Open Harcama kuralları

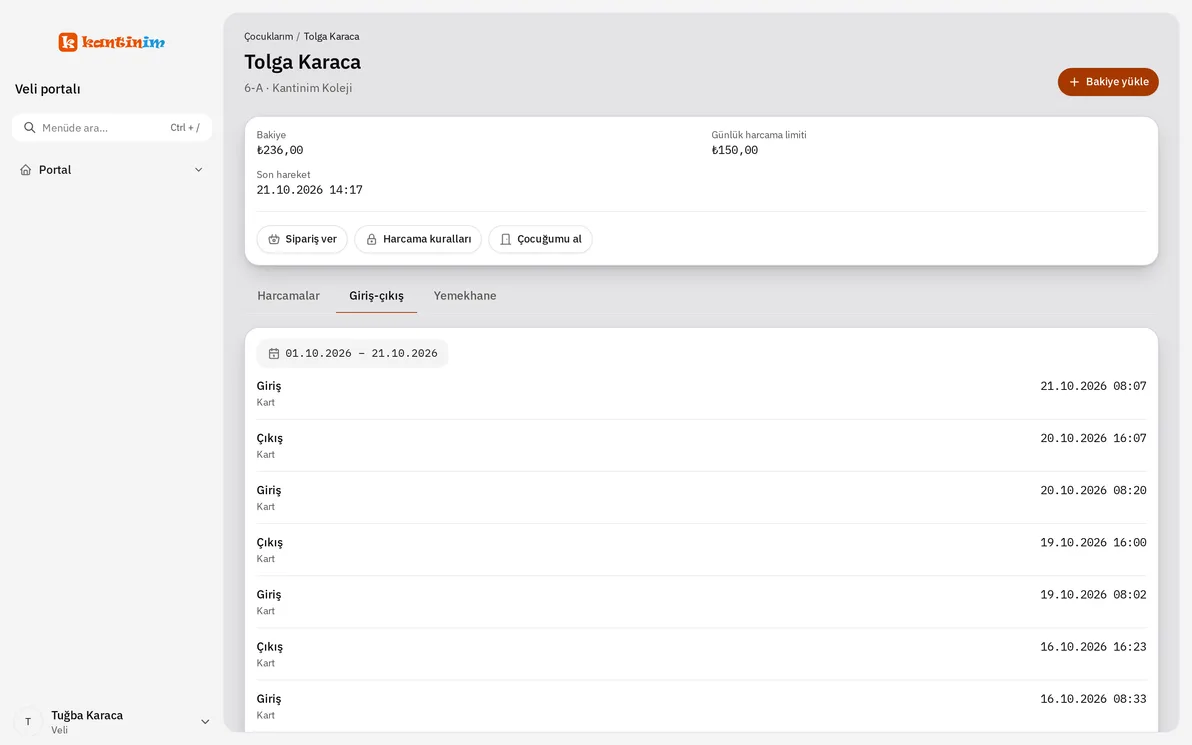(x=418, y=239)
